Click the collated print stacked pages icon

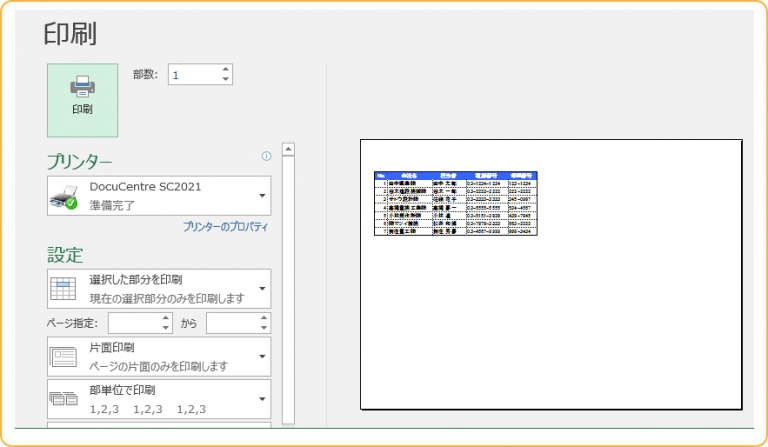(63, 399)
